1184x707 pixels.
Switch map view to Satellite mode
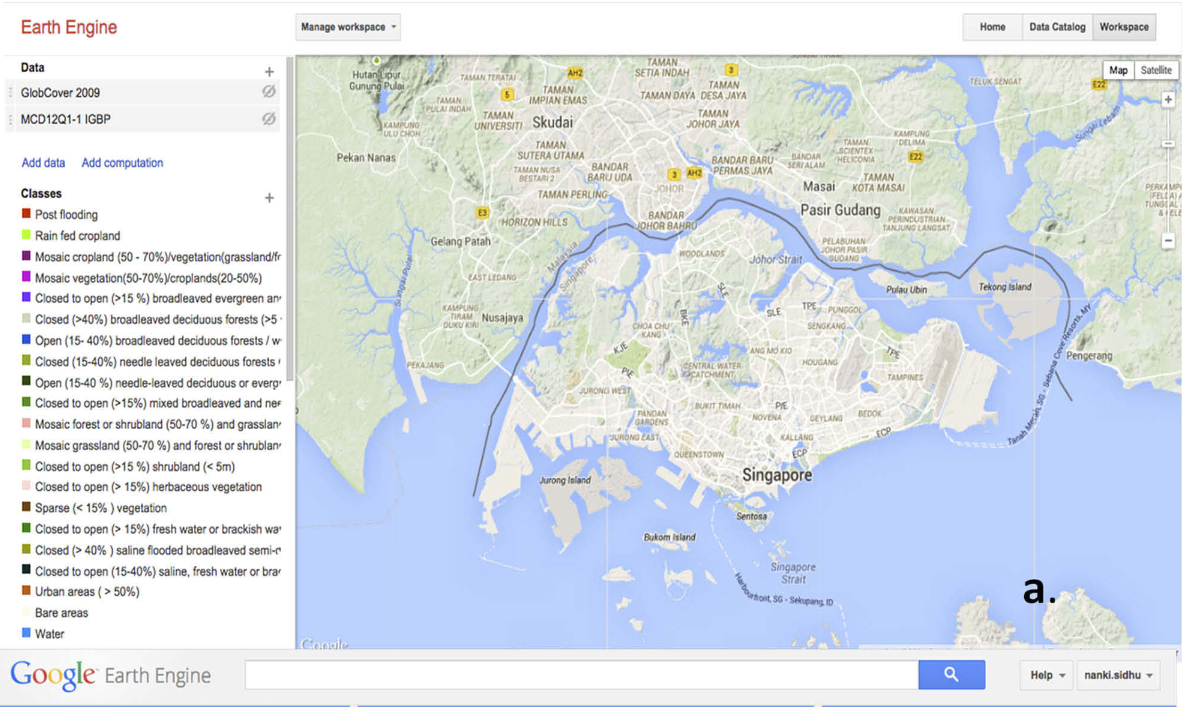pos(1156,70)
